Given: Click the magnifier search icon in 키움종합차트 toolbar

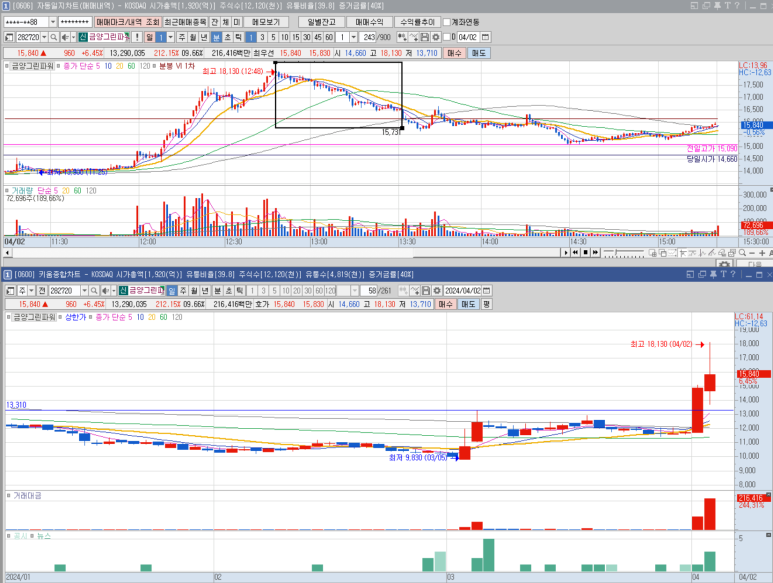Looking at the screenshot, I should tap(94, 291).
